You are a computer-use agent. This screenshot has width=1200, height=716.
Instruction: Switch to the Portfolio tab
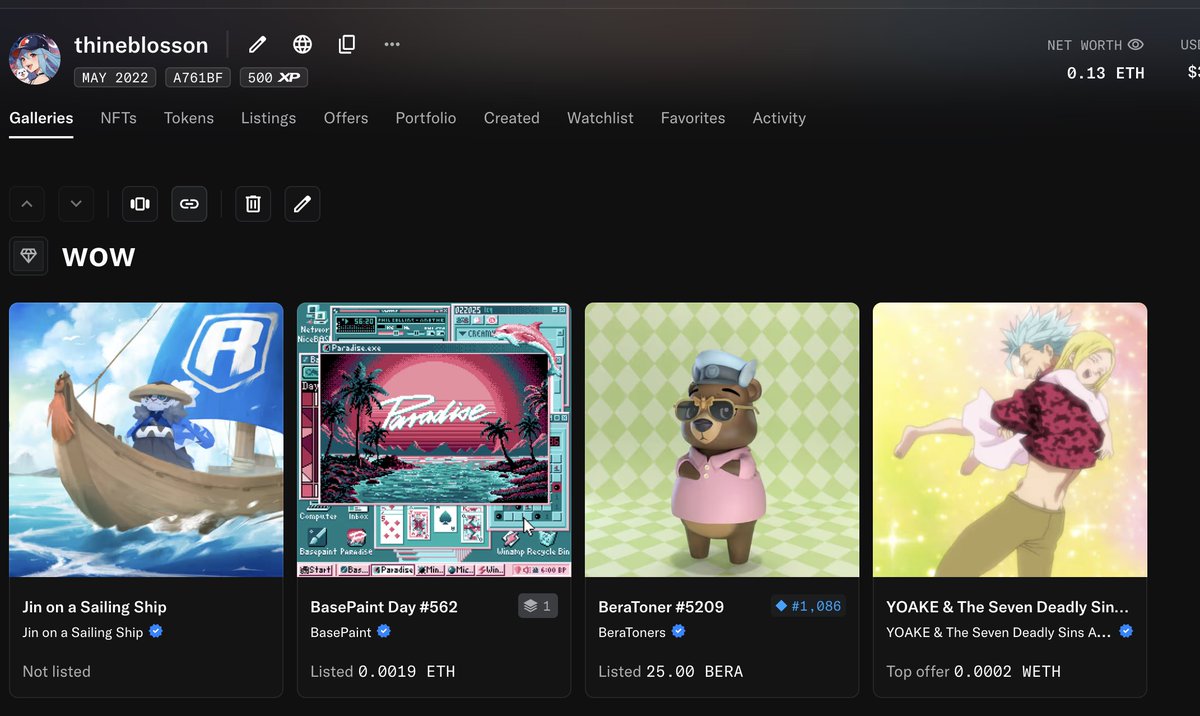426,118
